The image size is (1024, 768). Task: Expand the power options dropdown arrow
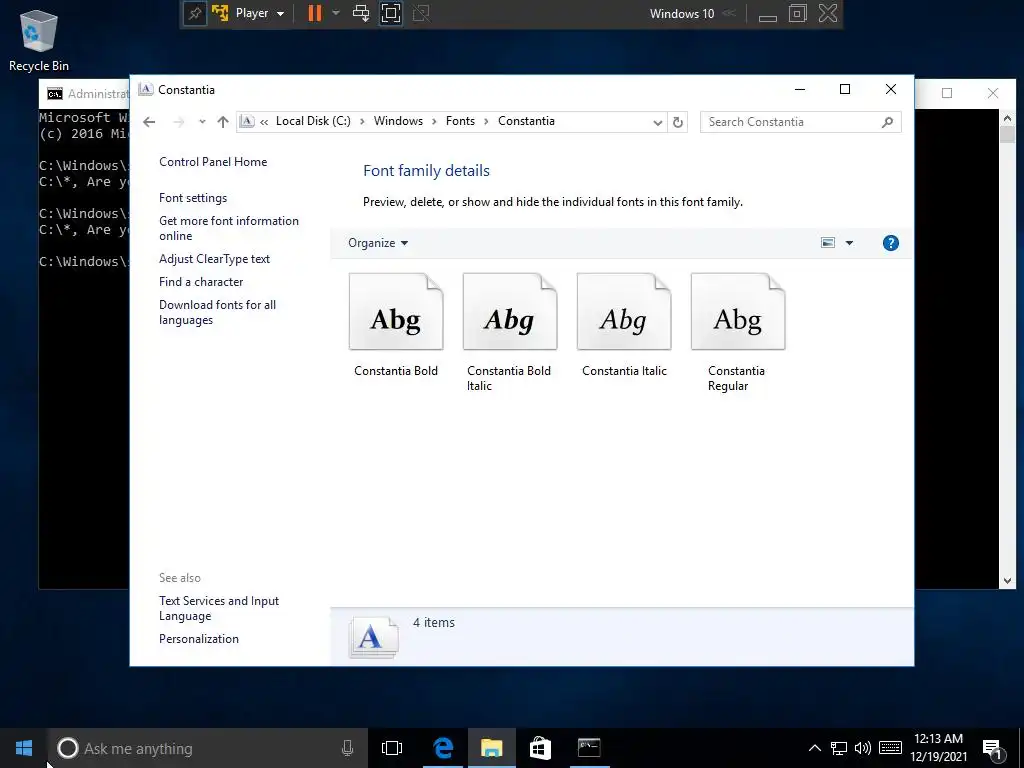[336, 13]
